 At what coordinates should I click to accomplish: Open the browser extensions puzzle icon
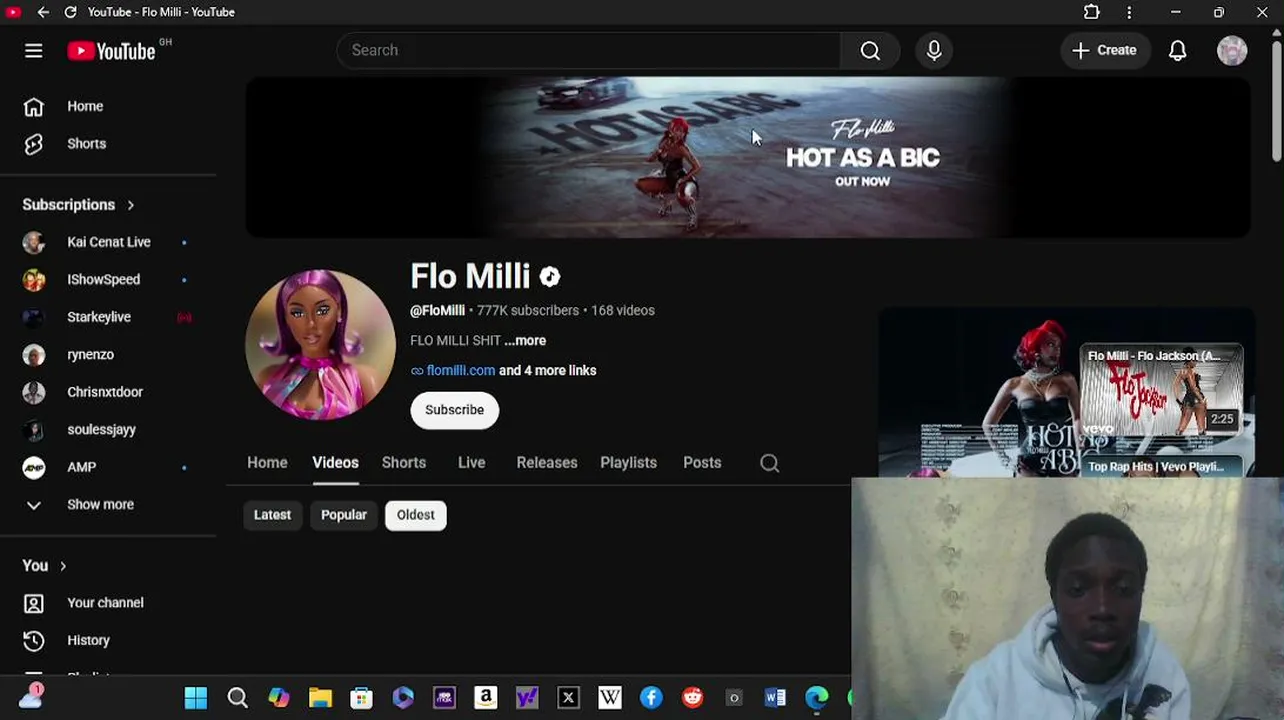[x=1092, y=12]
